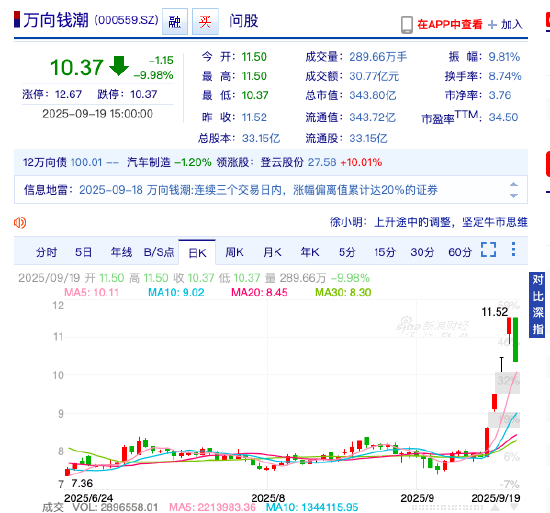This screenshot has width=550, height=513.
Task: Click the 换手率 value 8.74%
Action: [505, 76]
